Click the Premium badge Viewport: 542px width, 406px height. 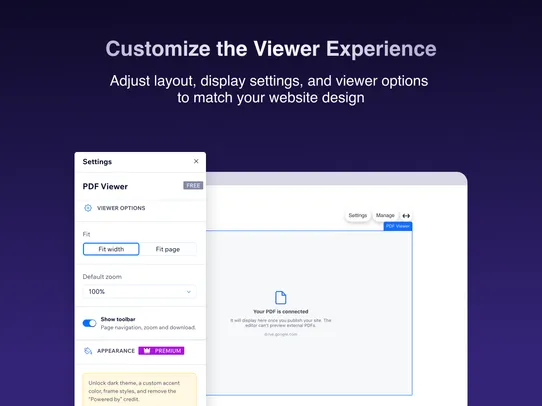[x=161, y=351]
